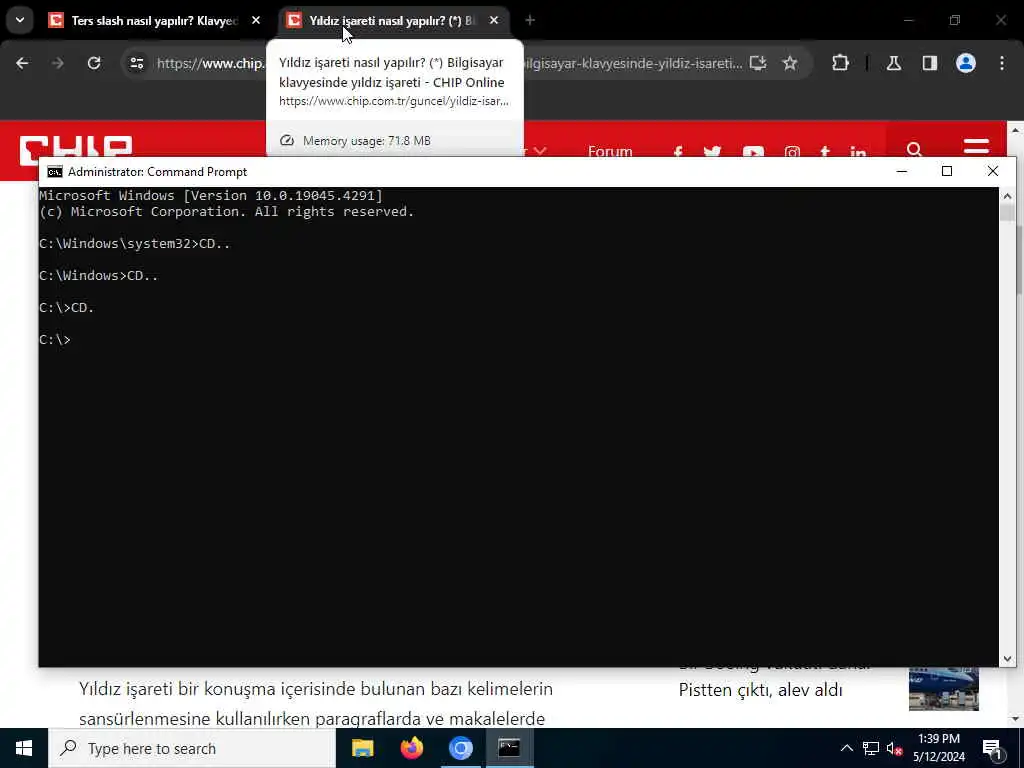1024x768 pixels.
Task: Open the CHIP hamburger menu
Action: coord(976,148)
